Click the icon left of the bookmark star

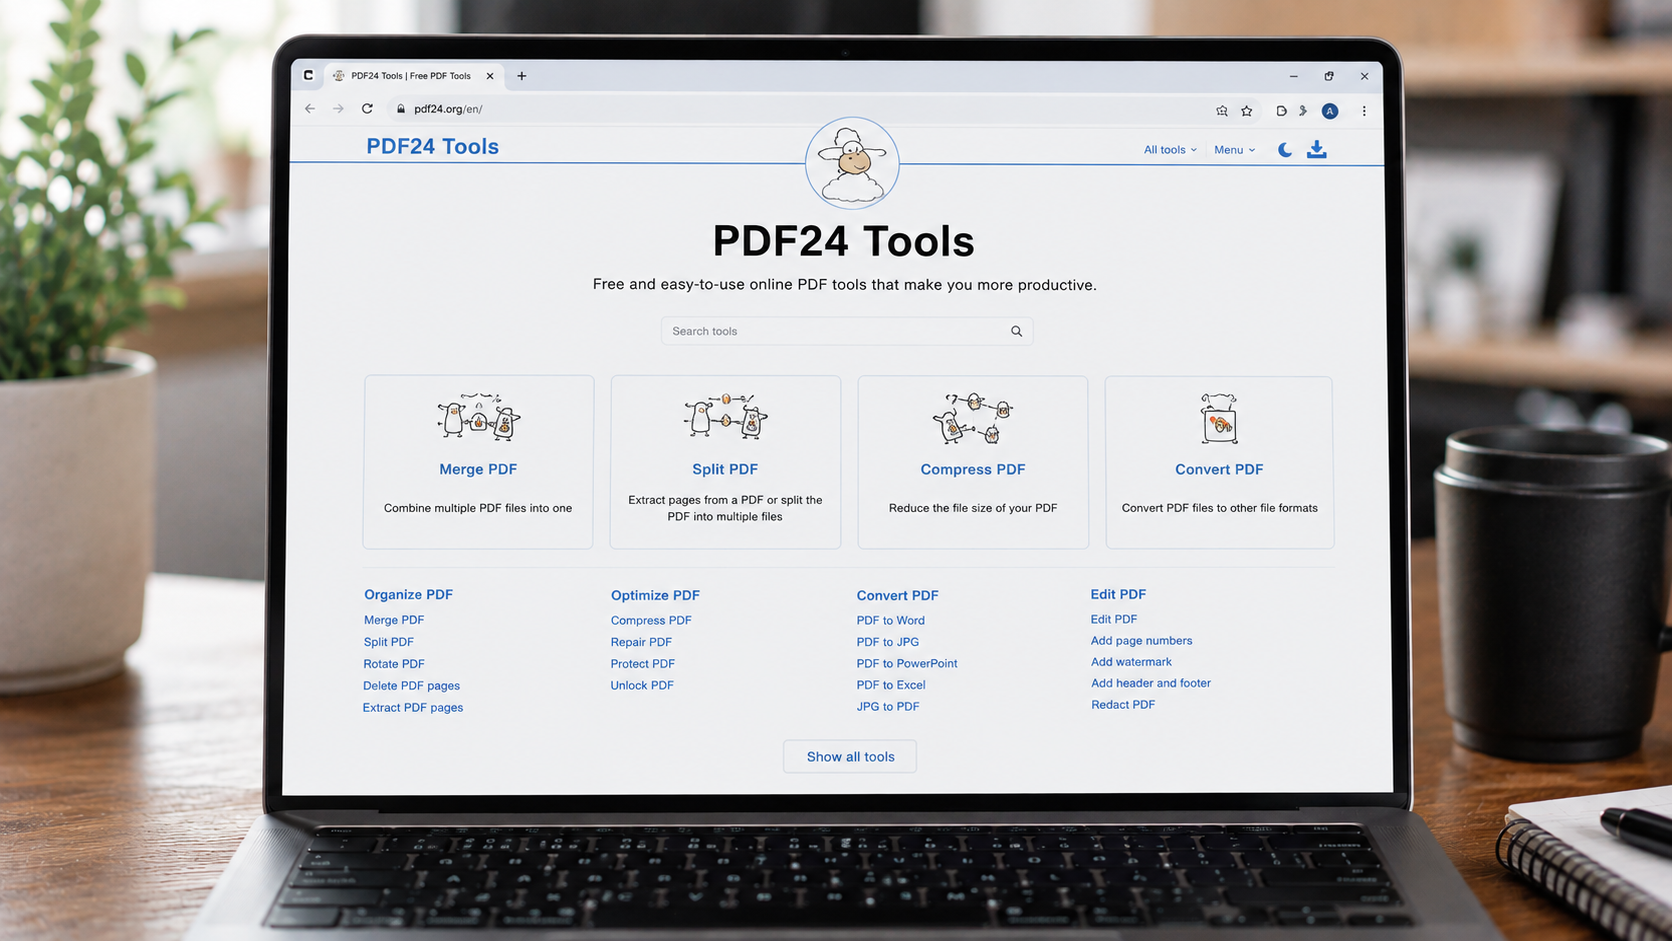click(x=1222, y=111)
